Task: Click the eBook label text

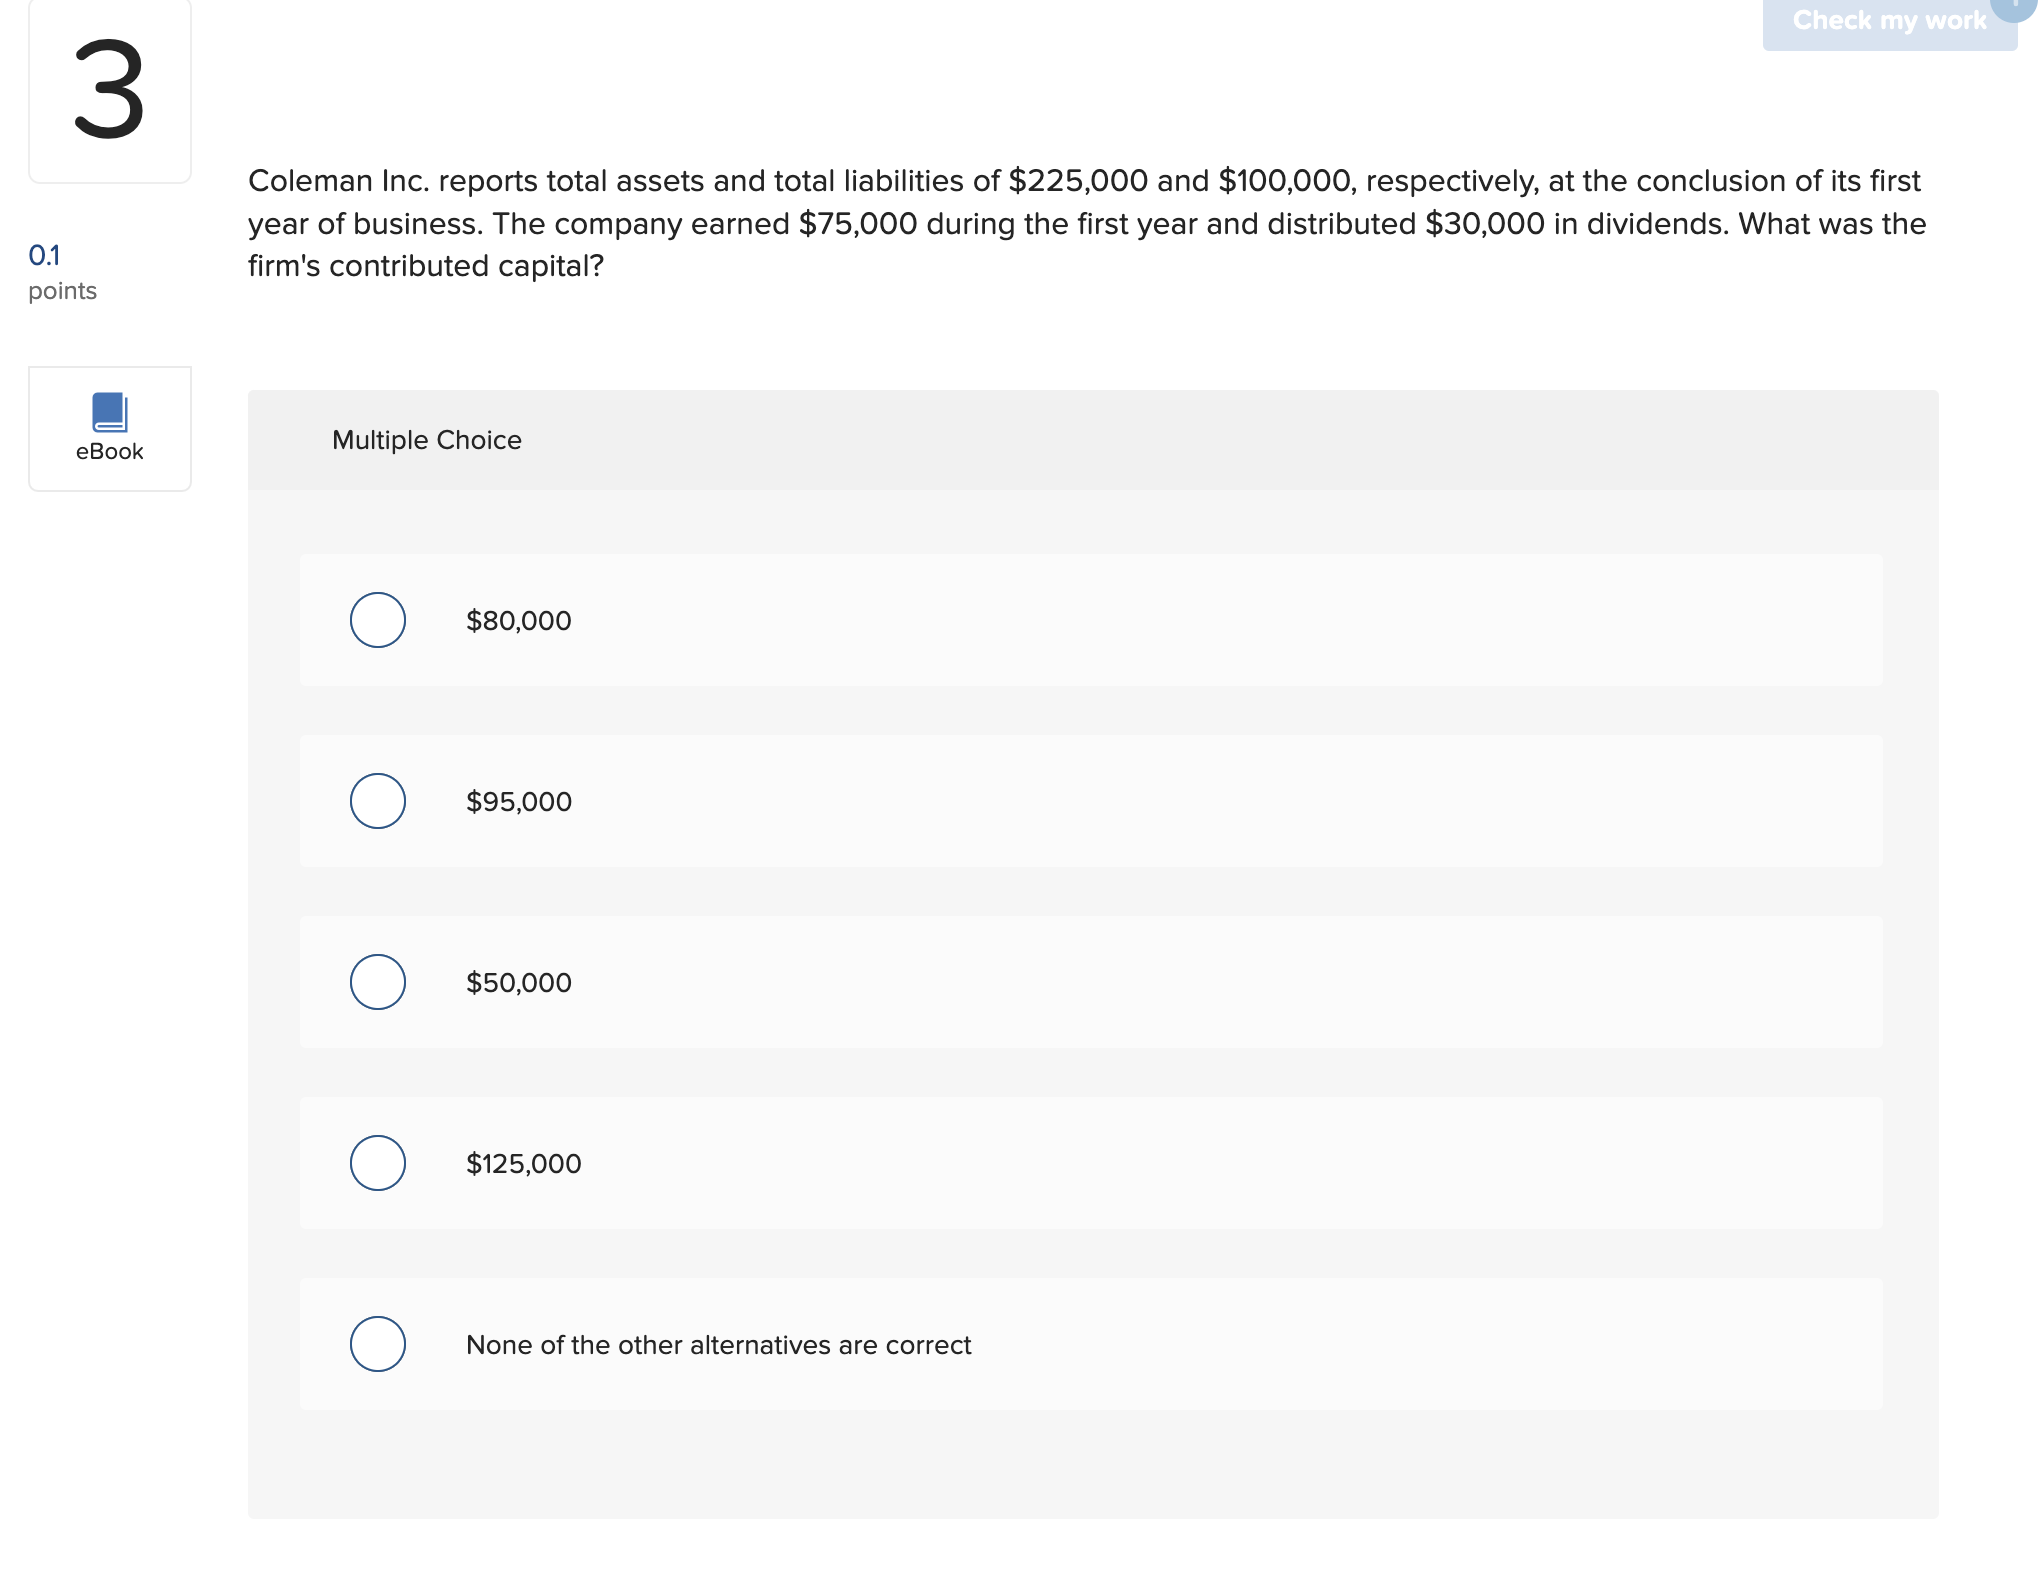Action: coord(109,452)
